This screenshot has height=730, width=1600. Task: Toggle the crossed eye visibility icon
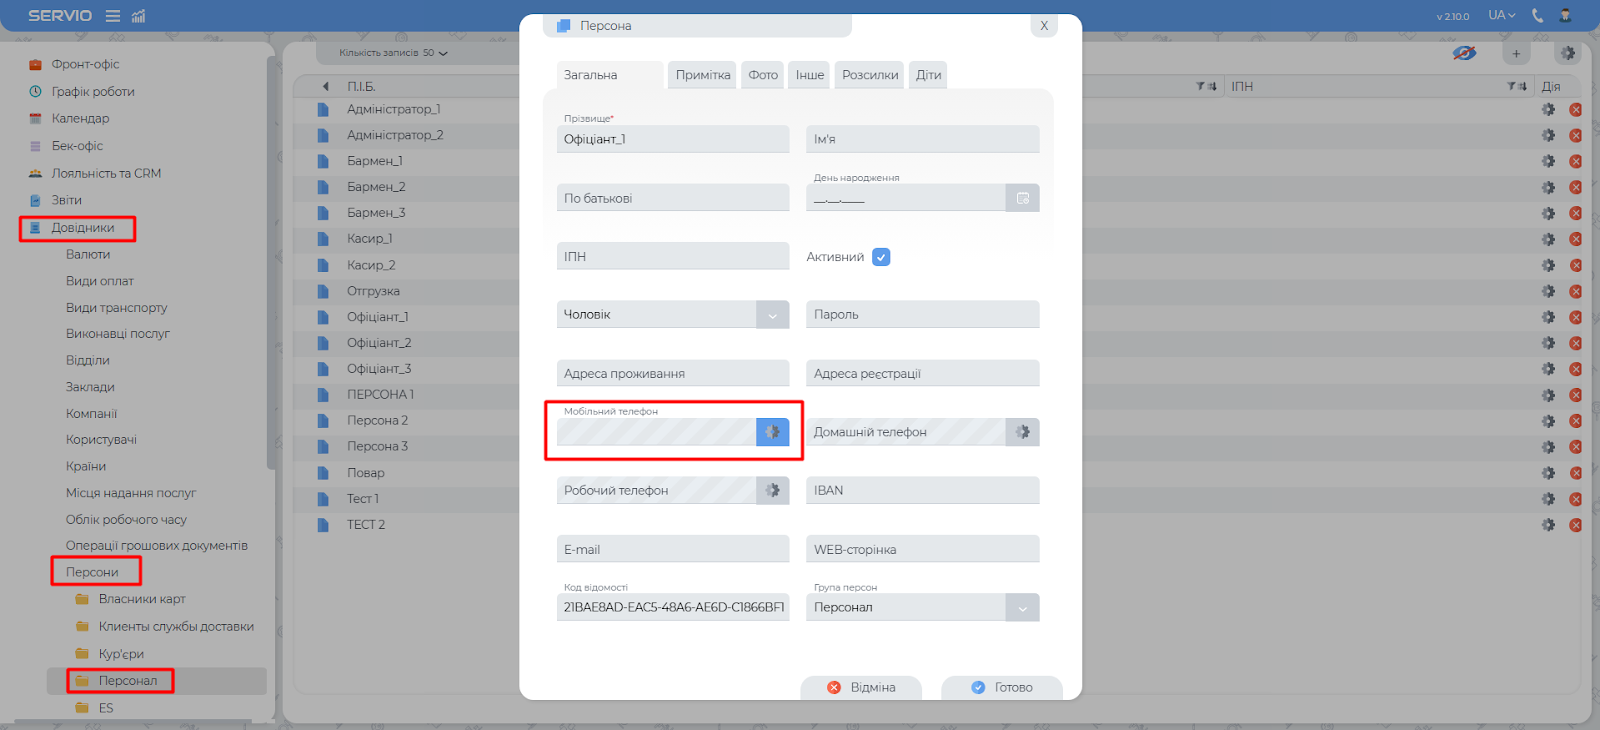coord(1464,53)
